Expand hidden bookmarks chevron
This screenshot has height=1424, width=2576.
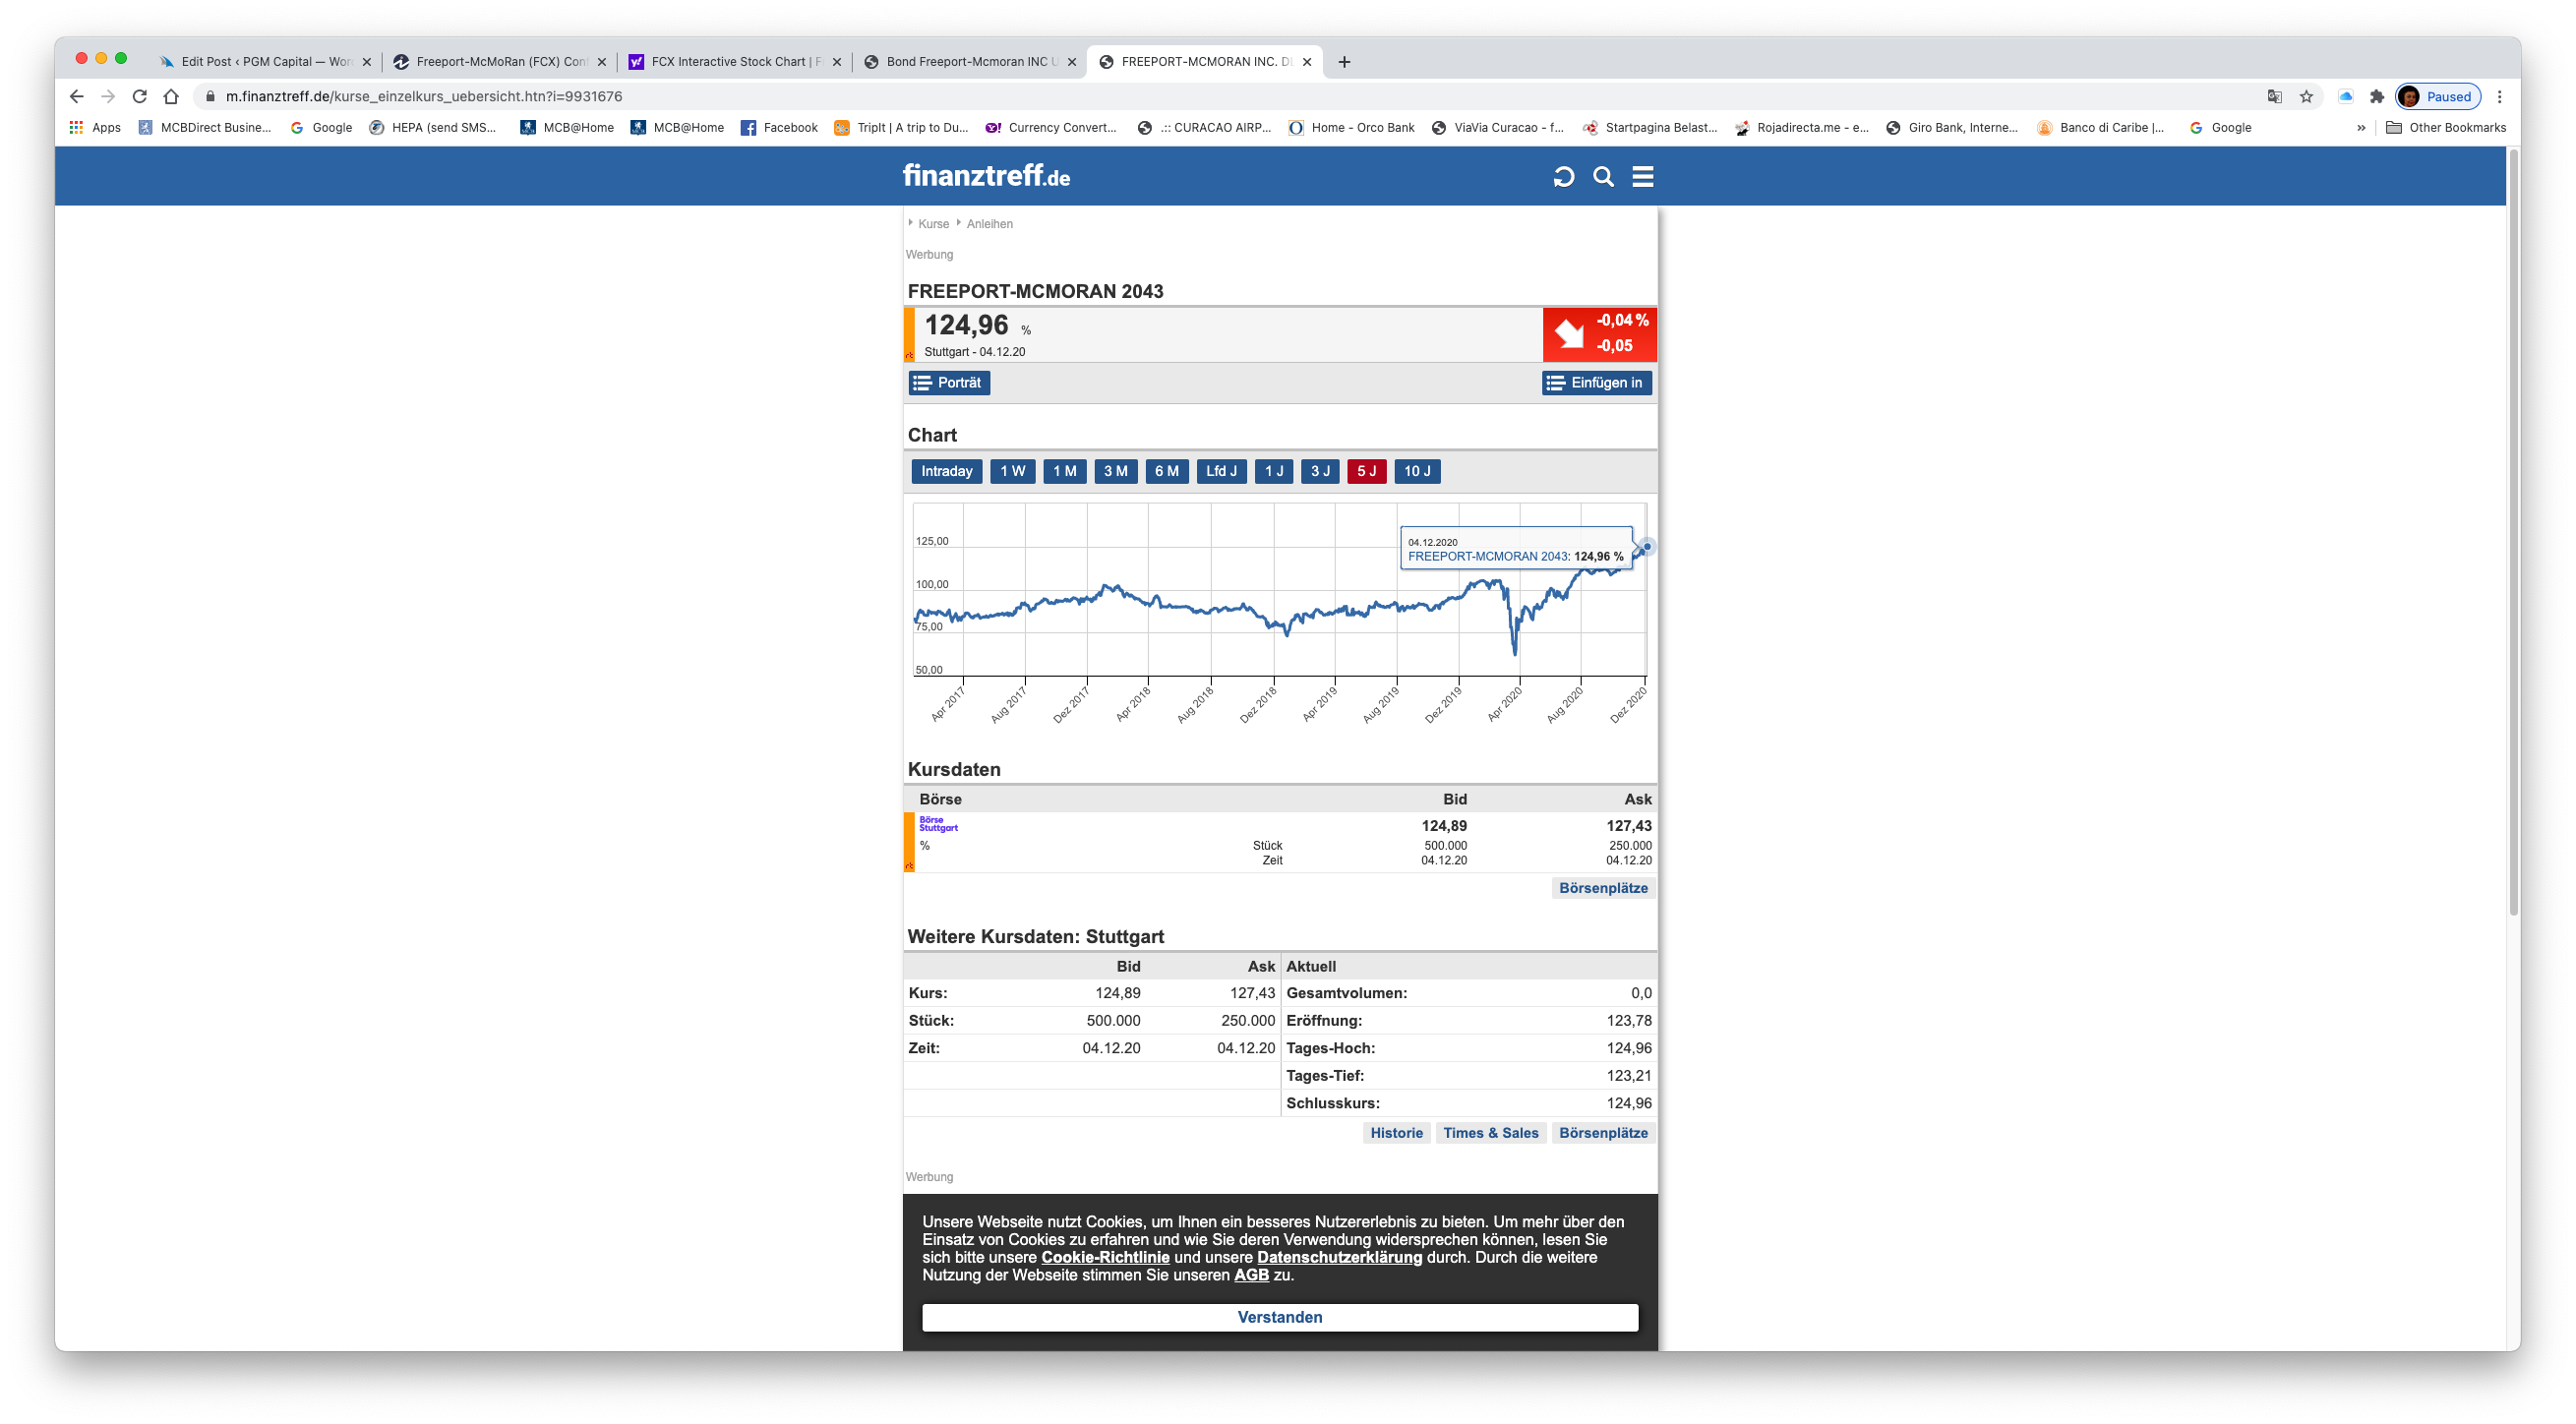pyautogui.click(x=2361, y=127)
